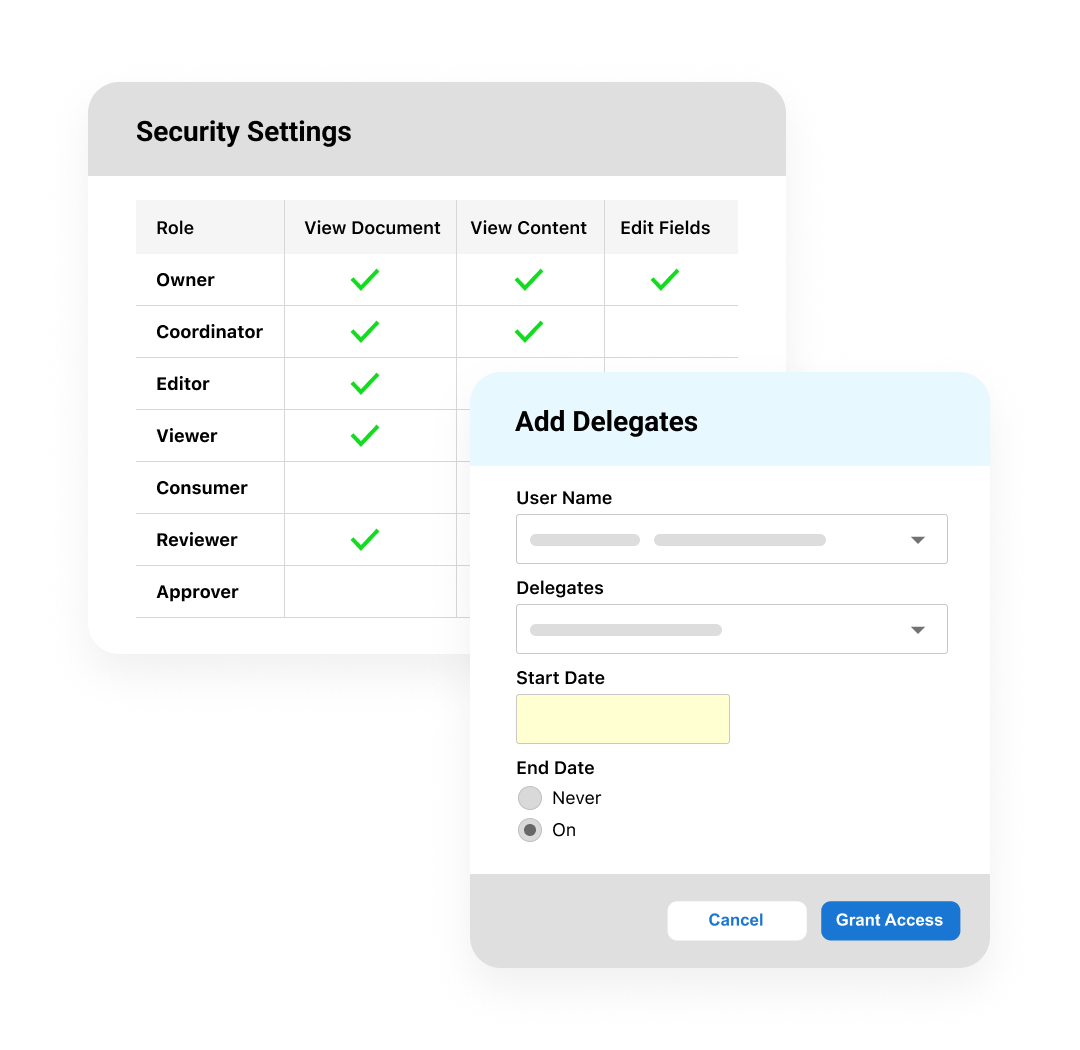Click Owner's View Document green checkmark
1080x1050 pixels.
365,280
